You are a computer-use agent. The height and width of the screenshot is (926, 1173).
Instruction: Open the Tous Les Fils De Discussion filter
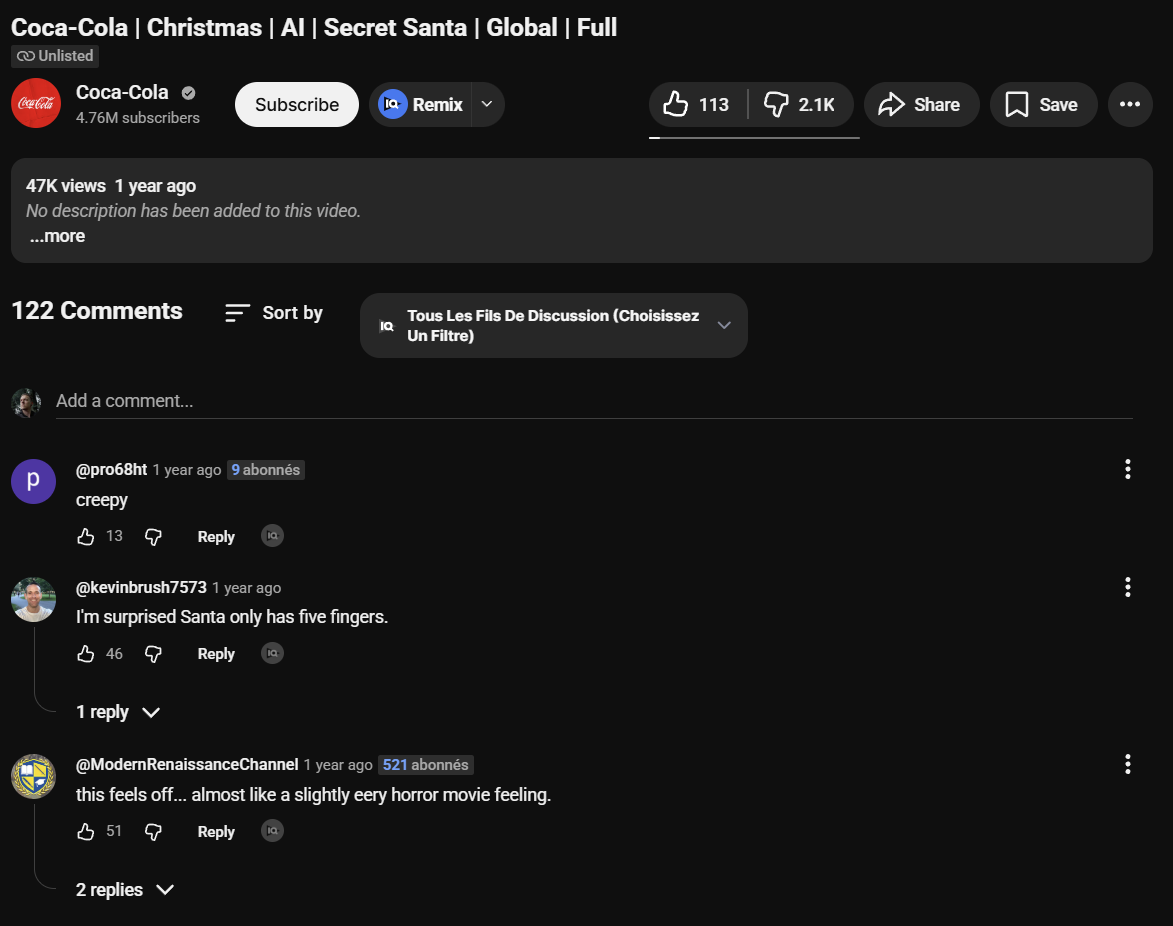click(x=554, y=325)
